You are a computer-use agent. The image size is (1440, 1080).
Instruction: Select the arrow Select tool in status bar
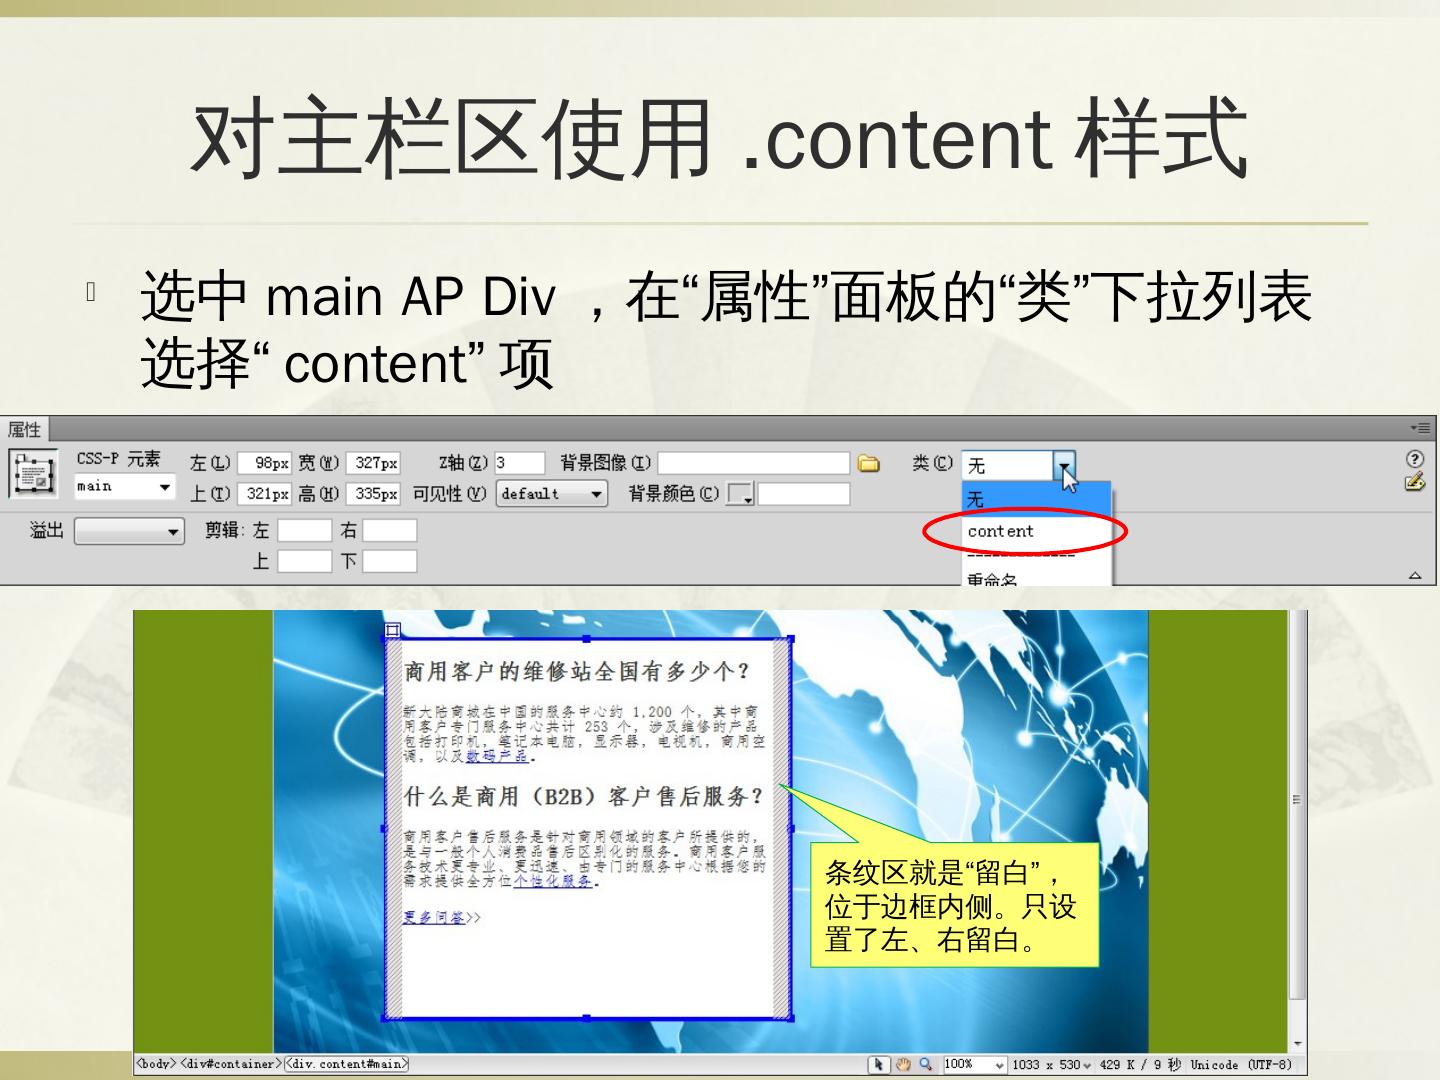879,1065
